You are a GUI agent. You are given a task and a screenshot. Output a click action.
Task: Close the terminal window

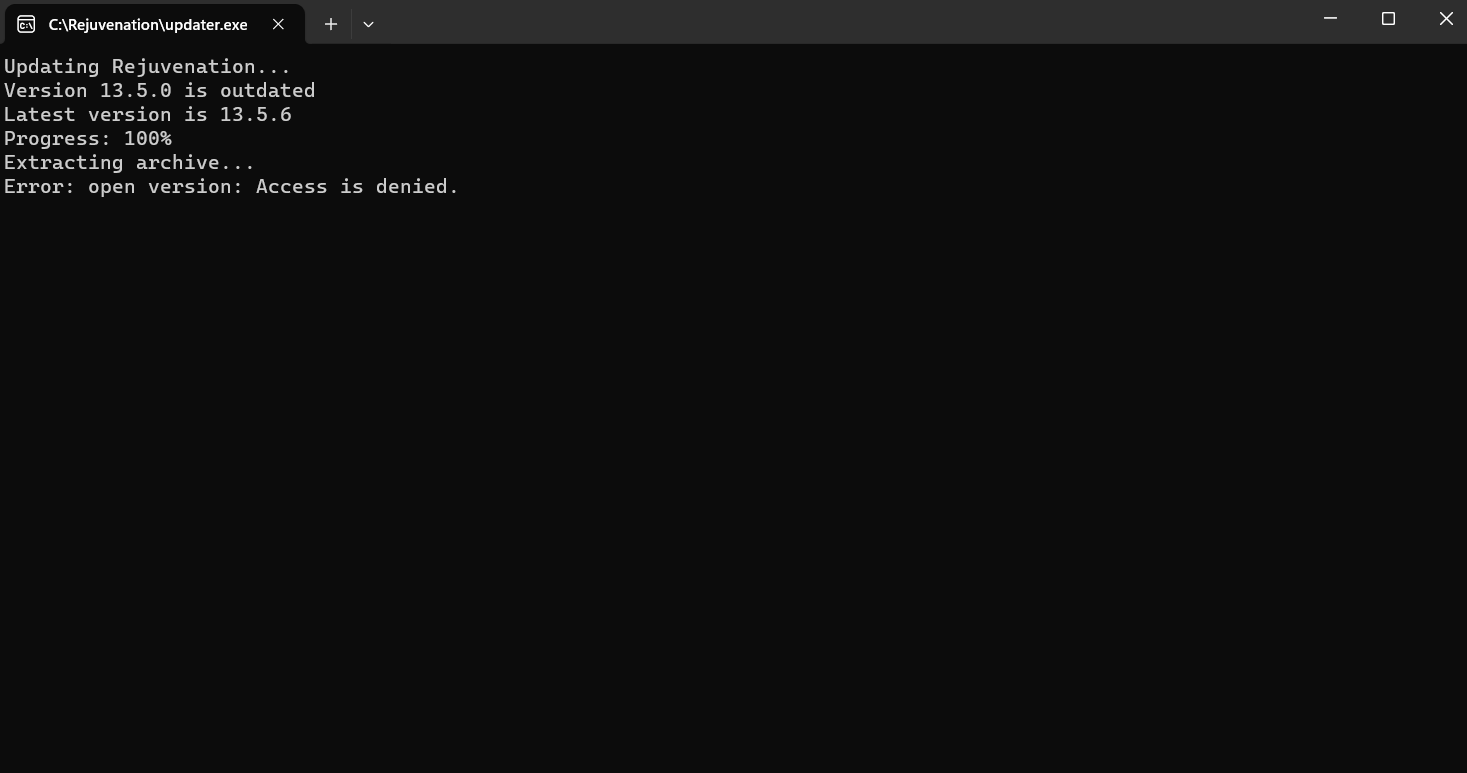(x=1445, y=19)
